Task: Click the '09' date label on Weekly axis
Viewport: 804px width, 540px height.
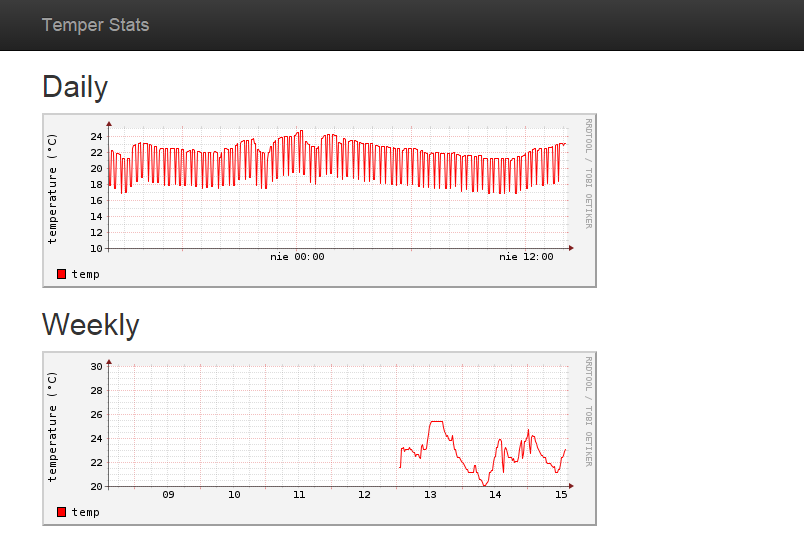Action: [x=168, y=494]
